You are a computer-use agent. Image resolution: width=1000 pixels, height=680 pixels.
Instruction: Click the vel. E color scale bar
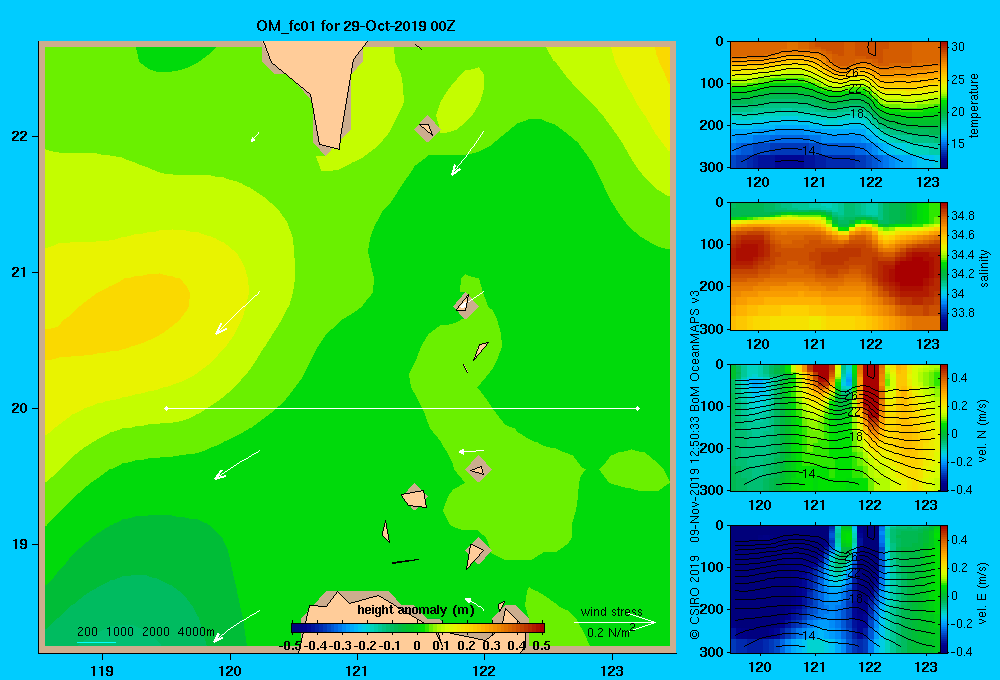click(943, 589)
